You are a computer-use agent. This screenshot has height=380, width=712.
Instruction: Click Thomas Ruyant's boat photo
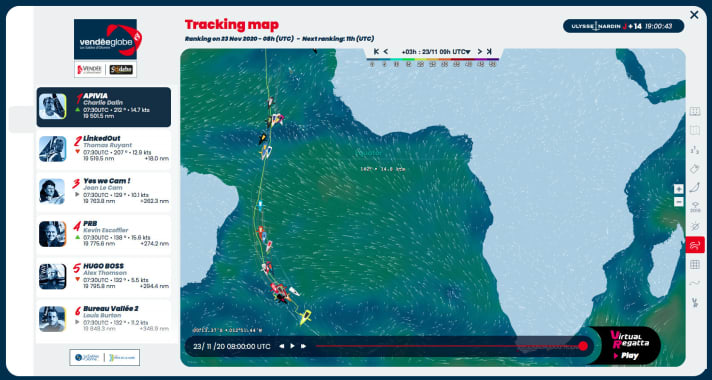[53, 149]
